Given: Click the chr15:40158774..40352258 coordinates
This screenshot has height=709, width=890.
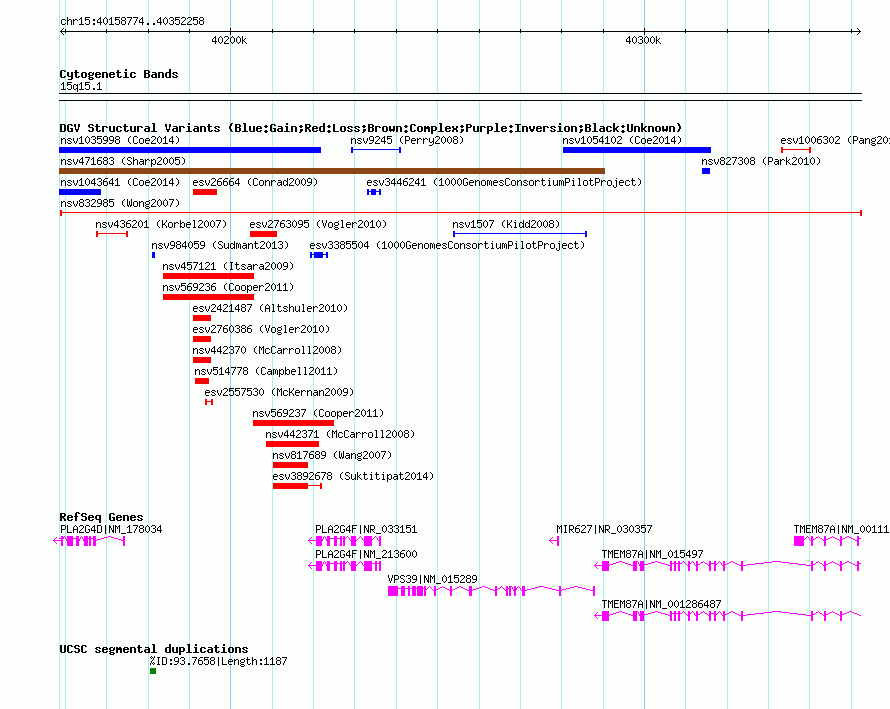Looking at the screenshot, I should (132, 22).
